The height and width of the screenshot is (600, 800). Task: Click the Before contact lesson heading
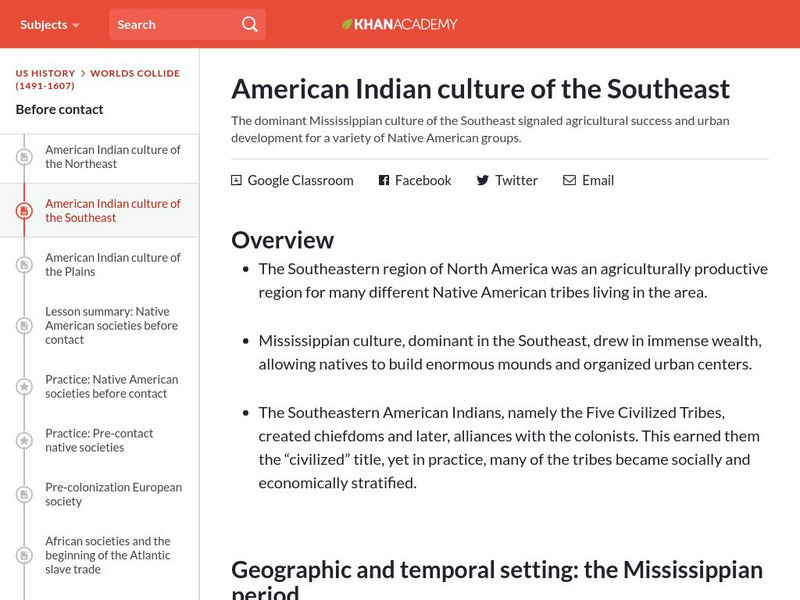click(x=60, y=109)
